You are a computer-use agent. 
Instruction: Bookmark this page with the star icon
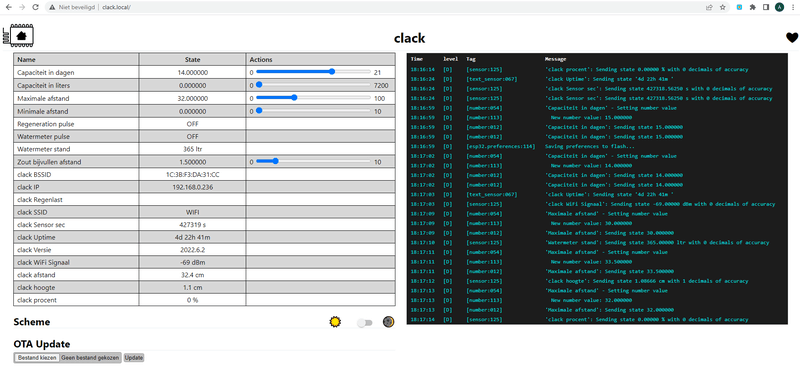click(722, 7)
